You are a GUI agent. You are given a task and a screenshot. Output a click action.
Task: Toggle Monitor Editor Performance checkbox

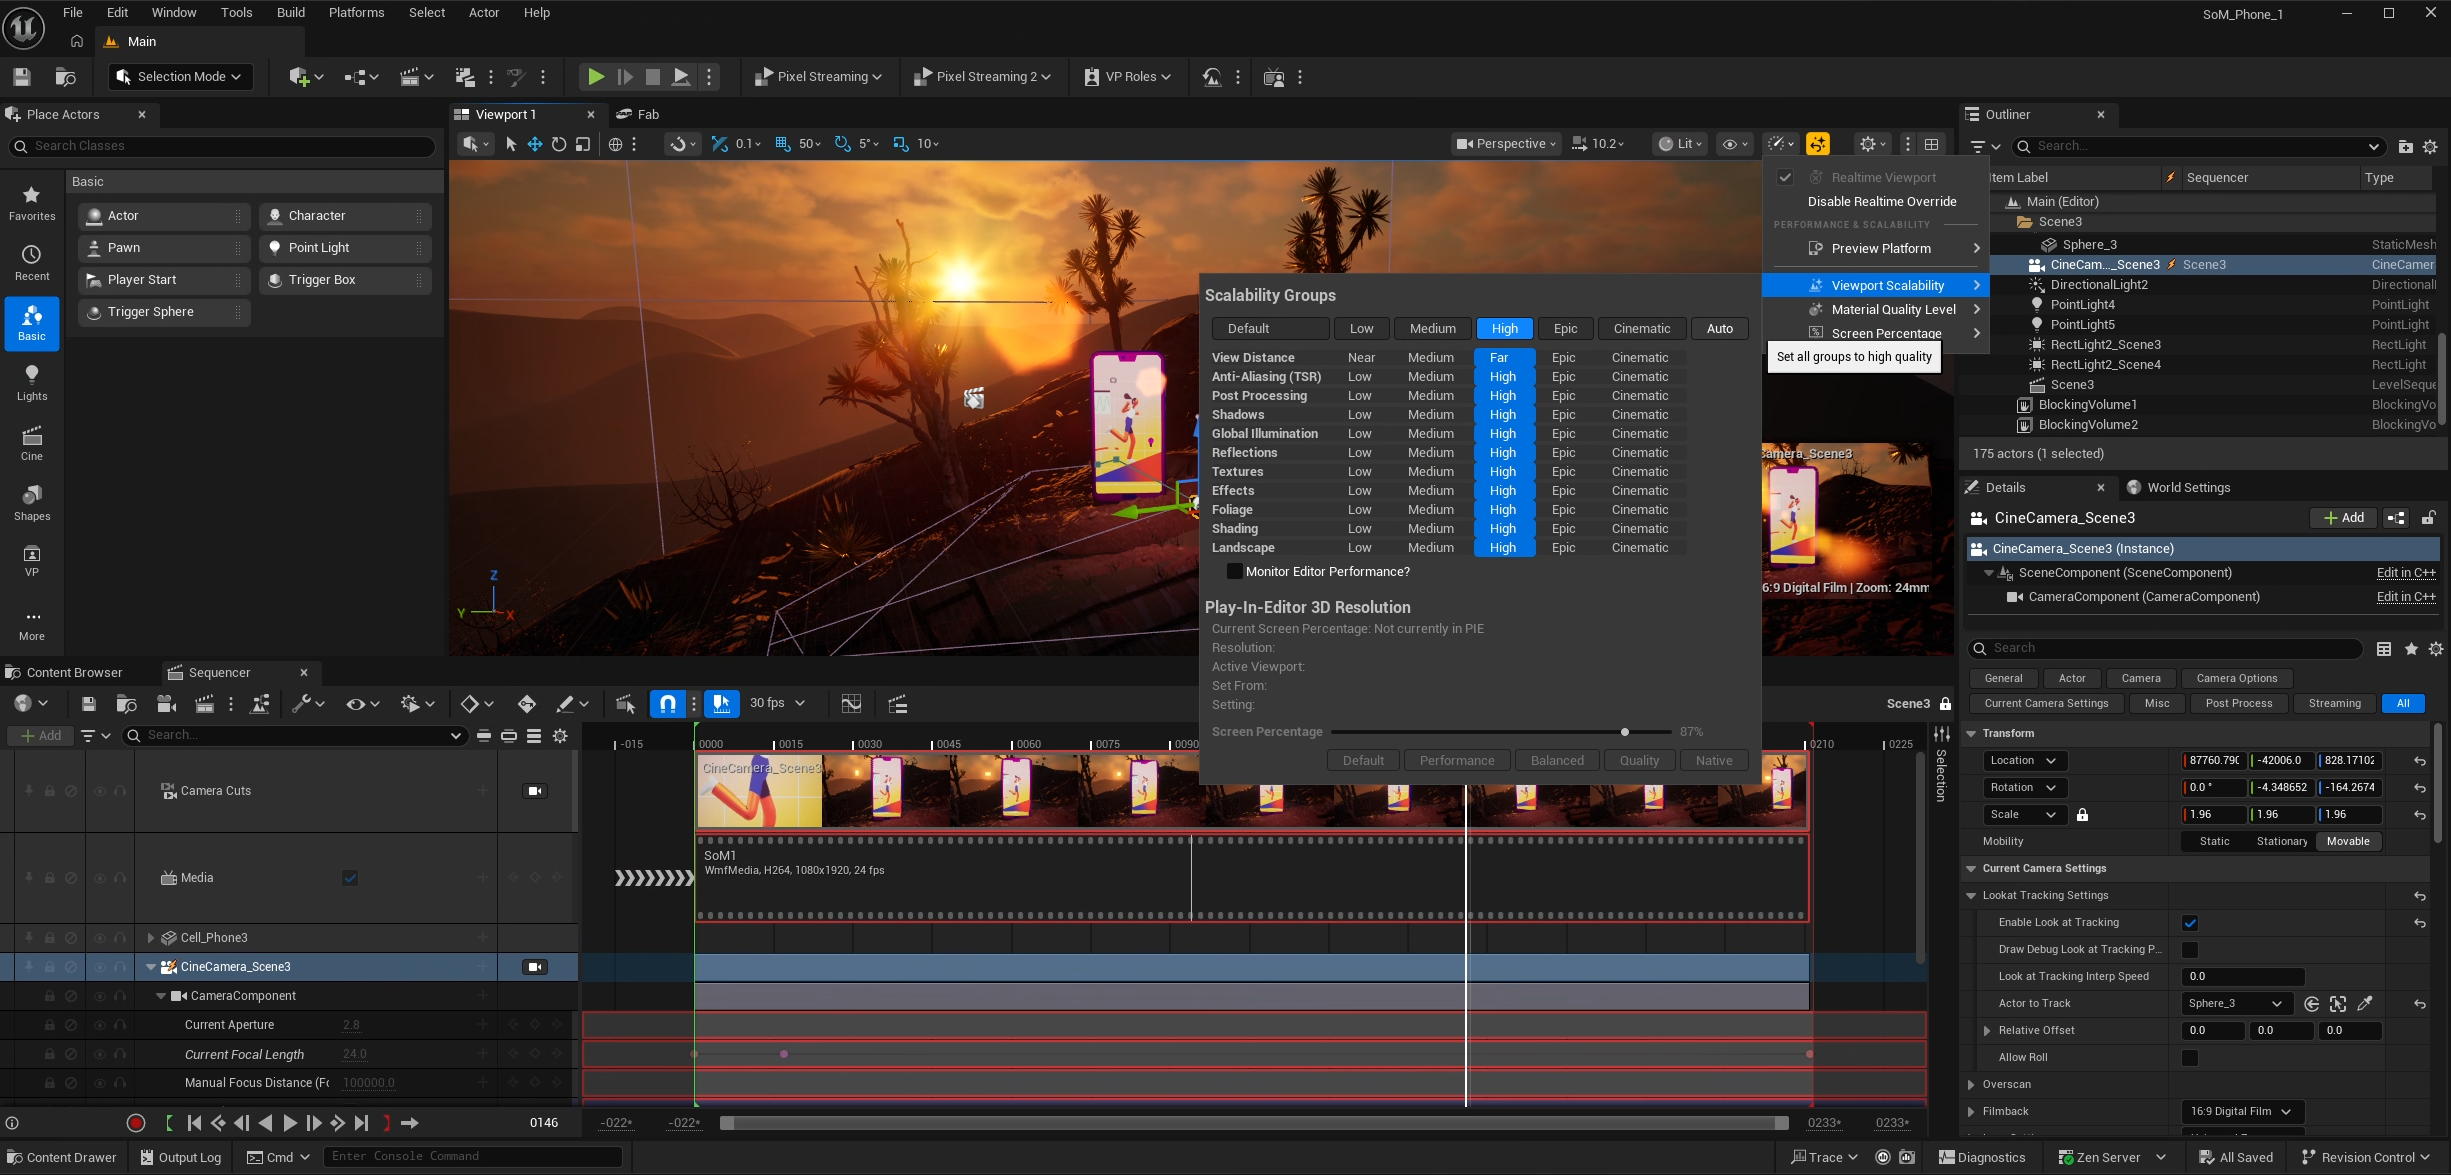1235,572
